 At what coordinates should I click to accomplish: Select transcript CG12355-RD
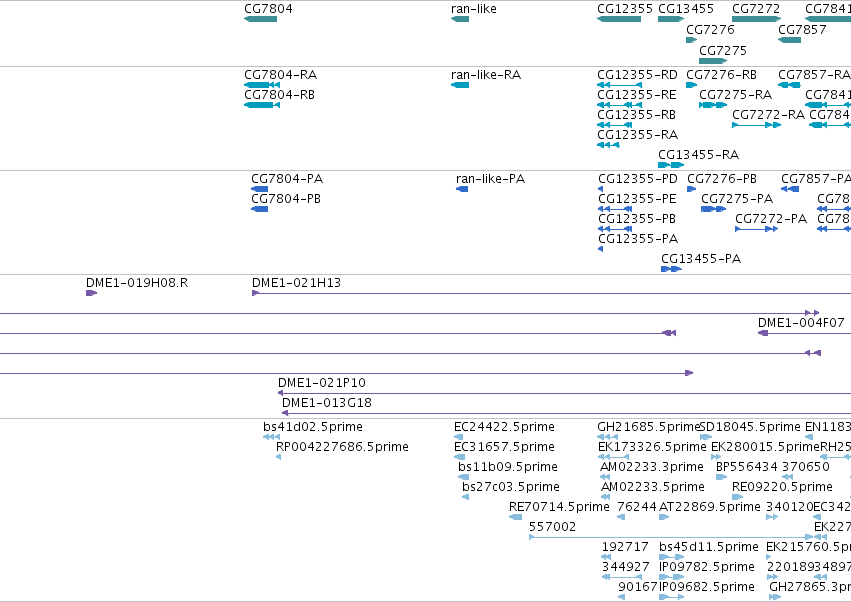coord(619,85)
